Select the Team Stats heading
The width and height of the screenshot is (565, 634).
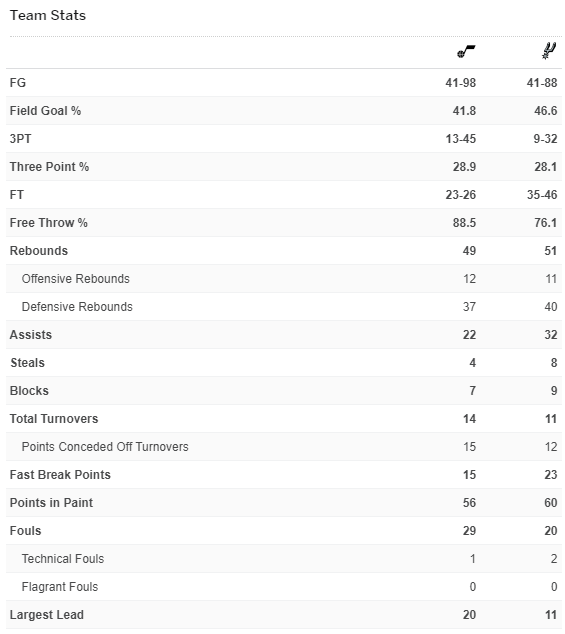[48, 15]
